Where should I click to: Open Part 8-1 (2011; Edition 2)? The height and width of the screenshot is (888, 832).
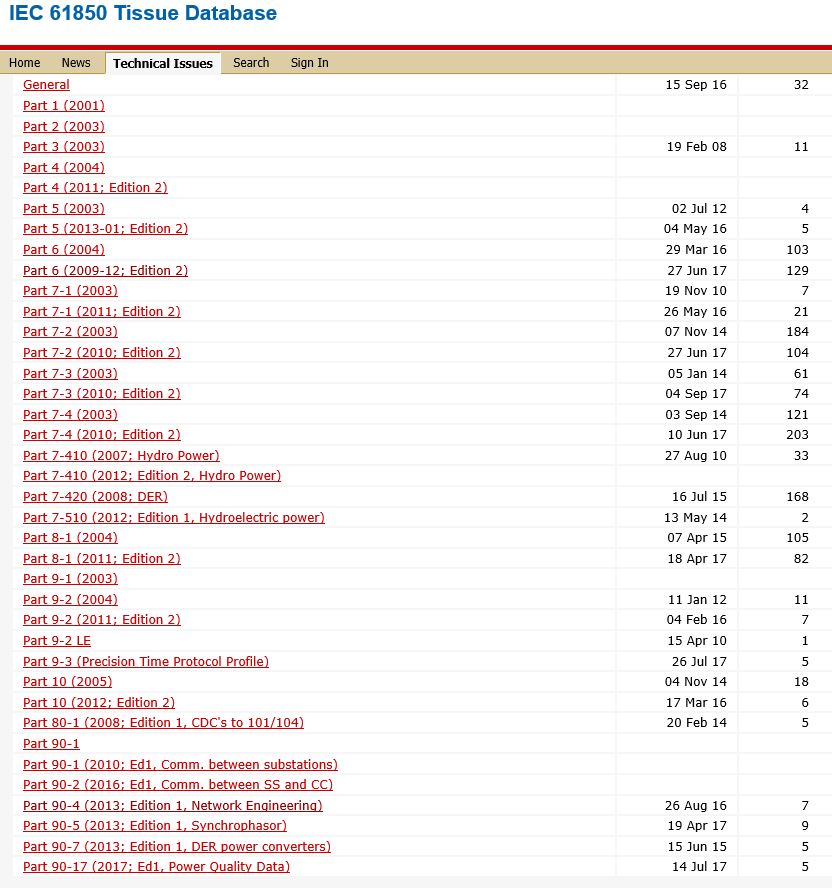coord(101,558)
